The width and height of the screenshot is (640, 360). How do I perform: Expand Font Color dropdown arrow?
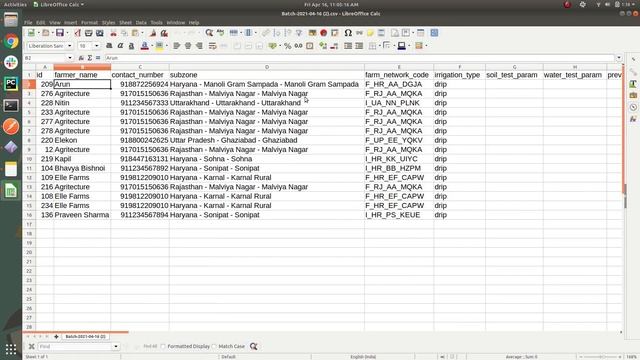(x=152, y=46)
